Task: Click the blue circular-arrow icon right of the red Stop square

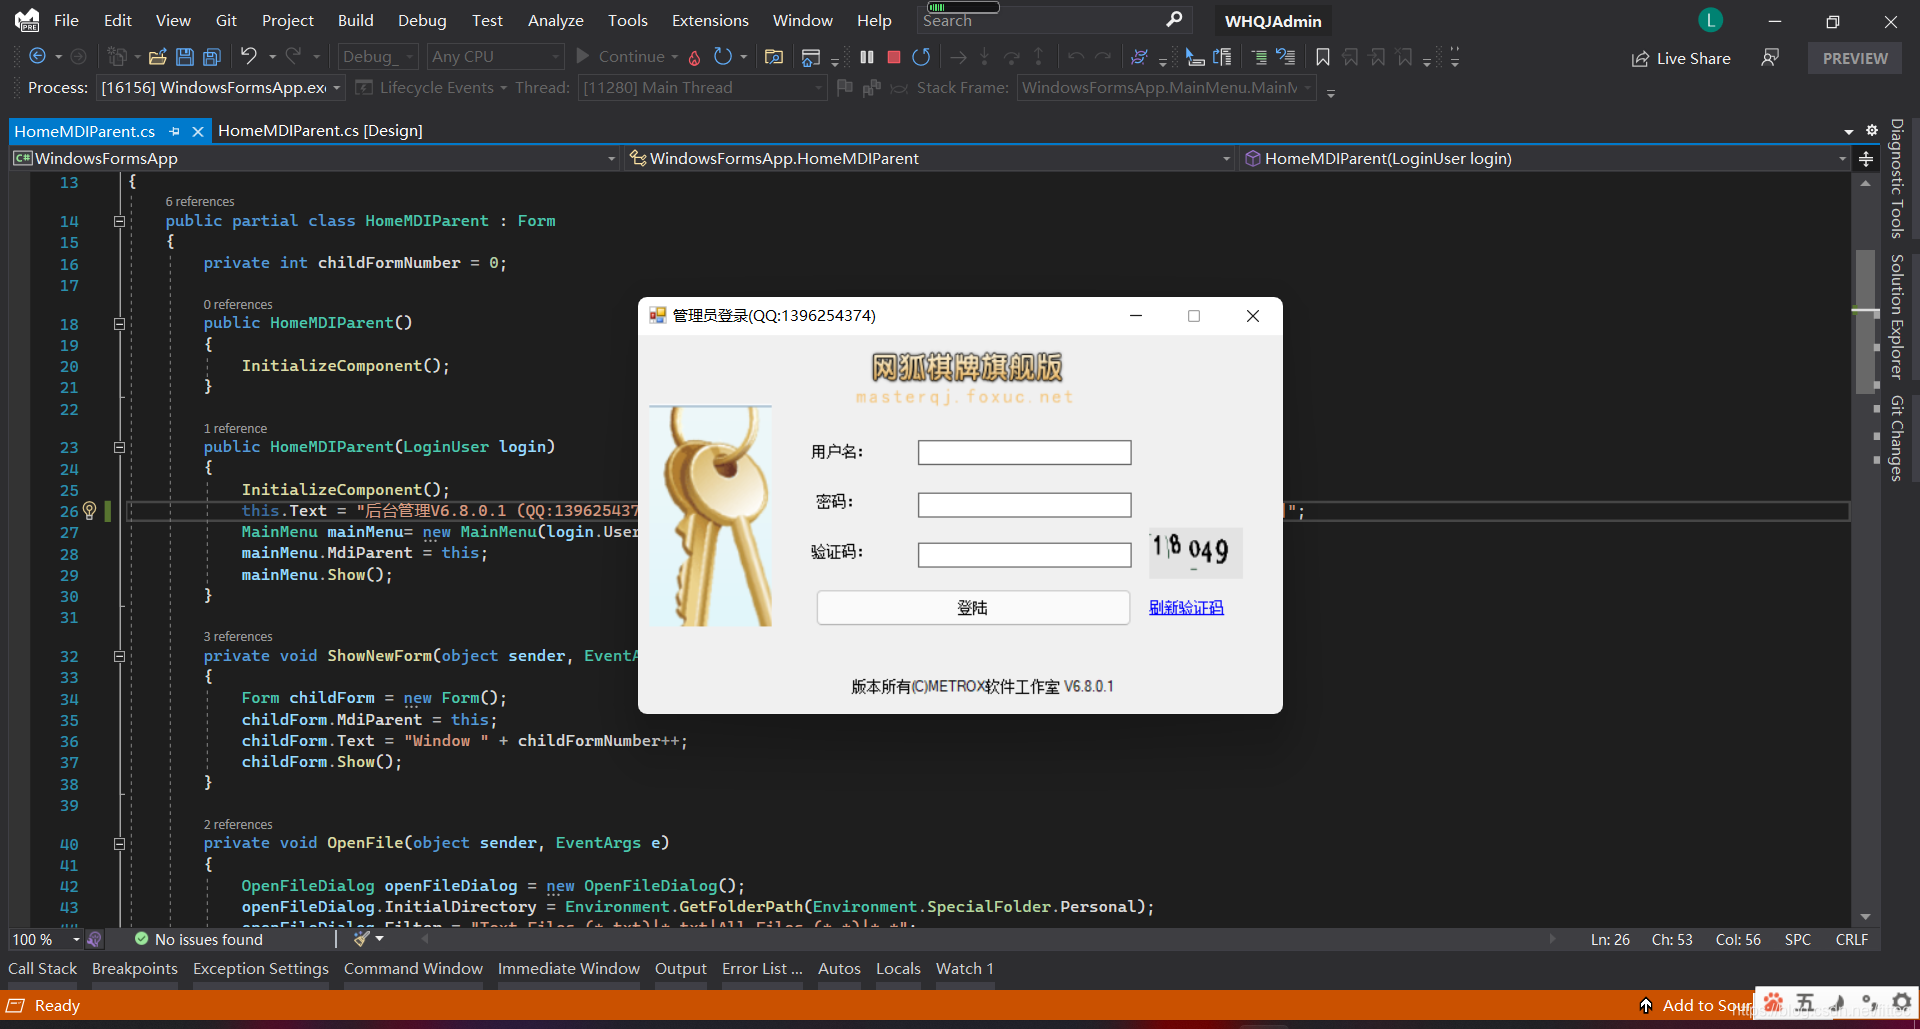Action: (x=921, y=57)
